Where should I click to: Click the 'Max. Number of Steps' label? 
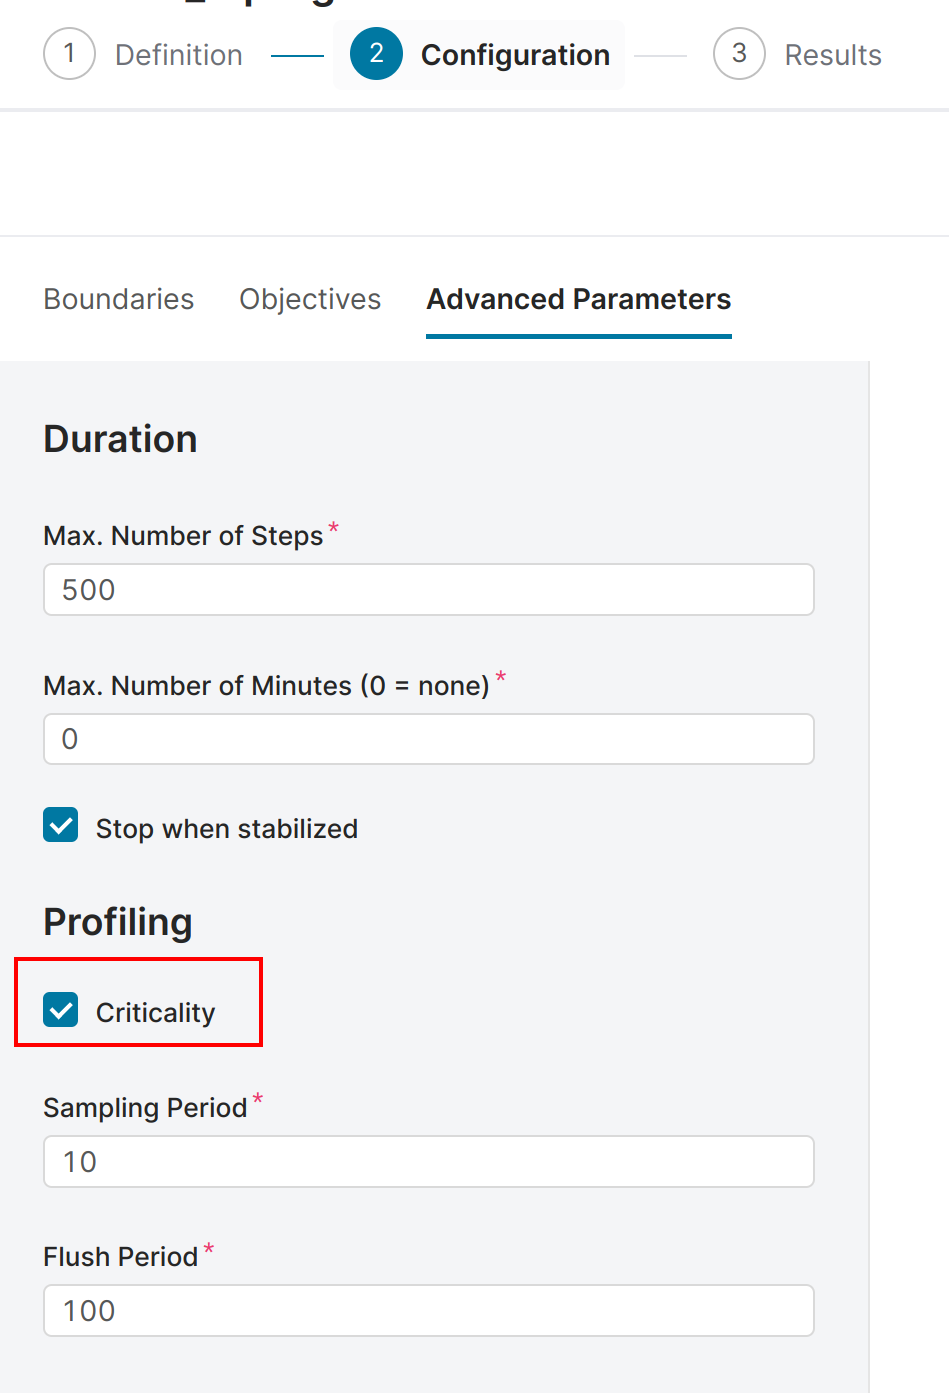tap(183, 536)
